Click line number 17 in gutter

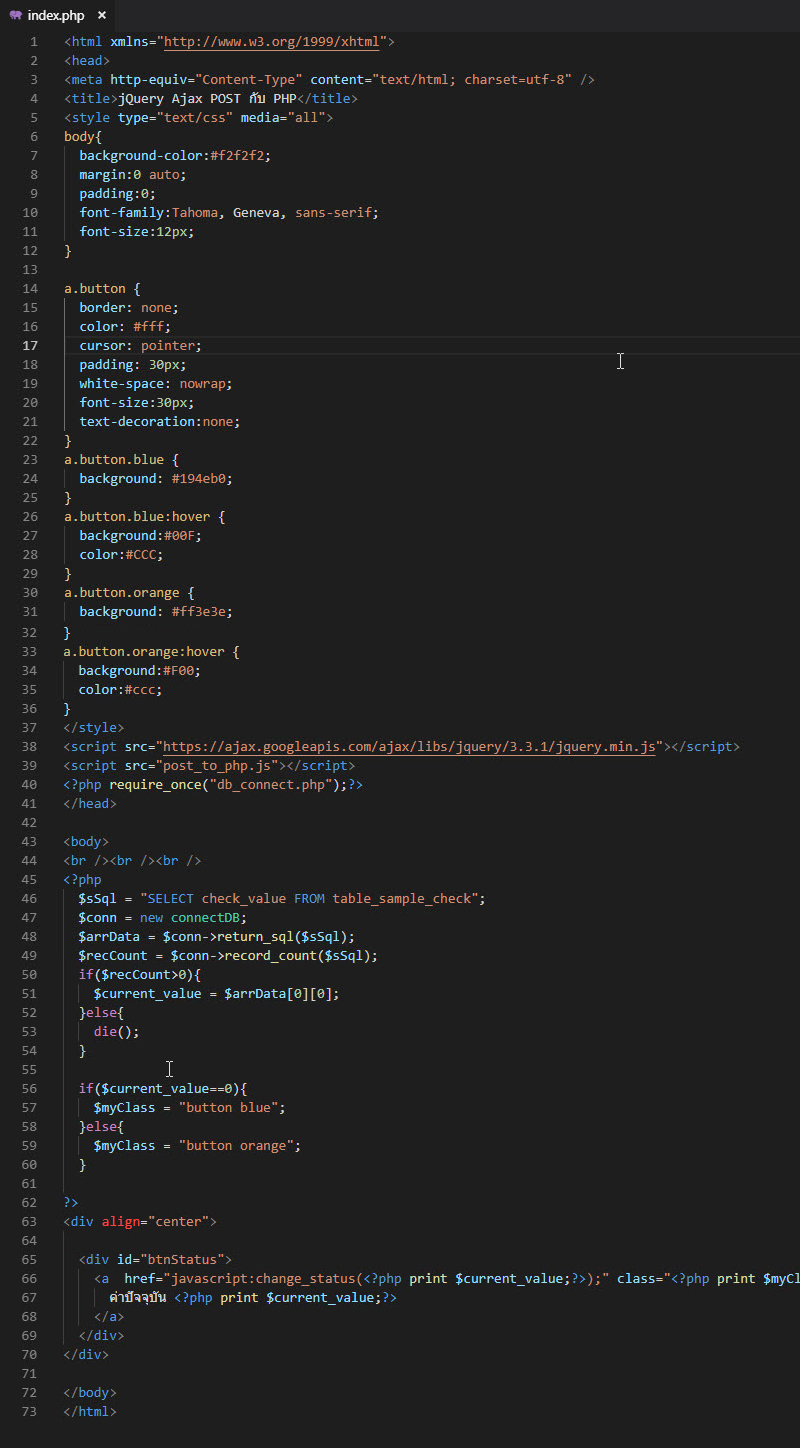(x=31, y=346)
